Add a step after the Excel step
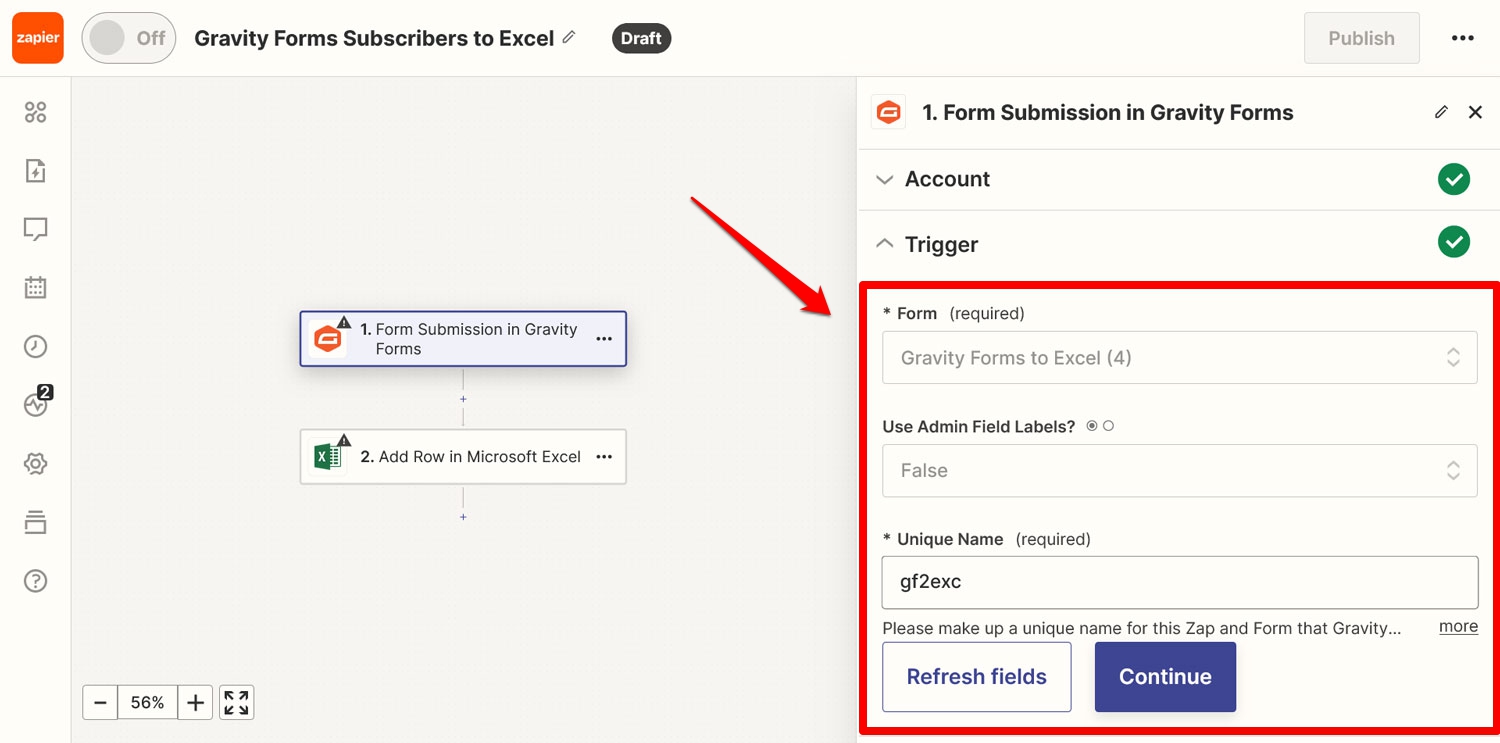This screenshot has height=743, width=1500. tap(463, 517)
